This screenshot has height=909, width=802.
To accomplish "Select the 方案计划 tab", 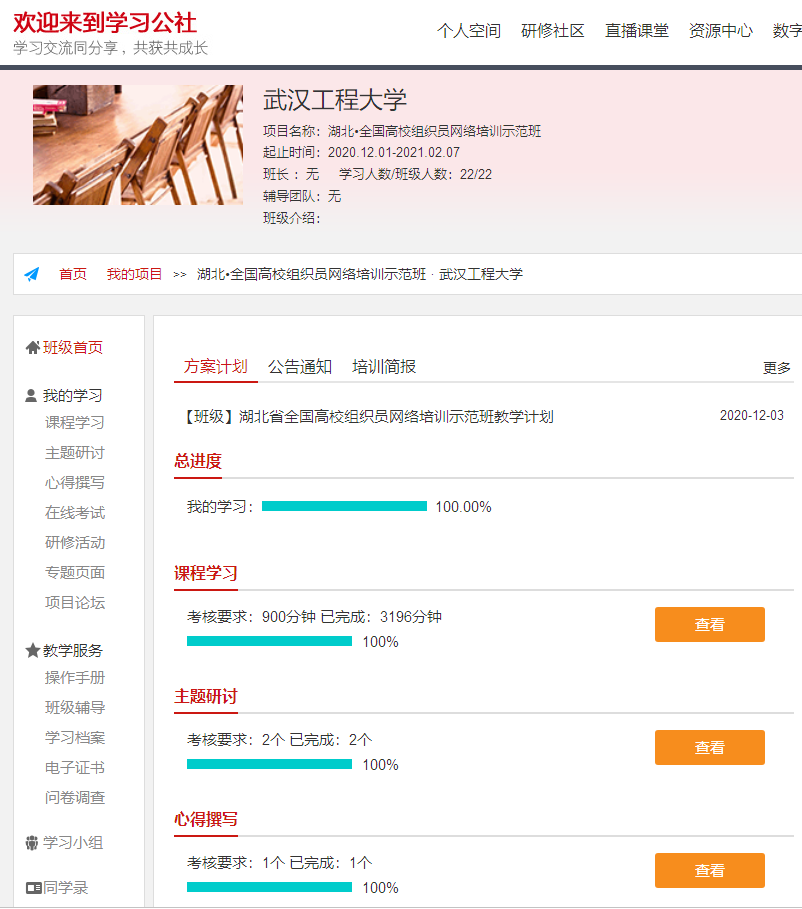I will pos(215,367).
